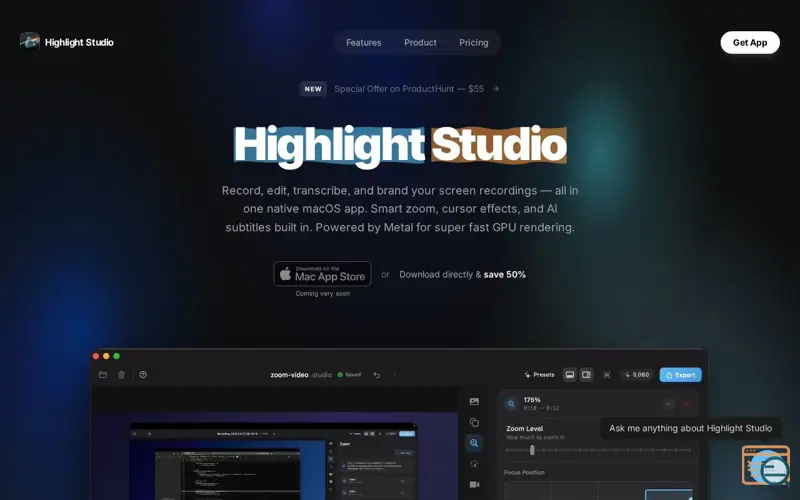Select the camera sidebar icon
800x500 pixels.
(x=474, y=484)
